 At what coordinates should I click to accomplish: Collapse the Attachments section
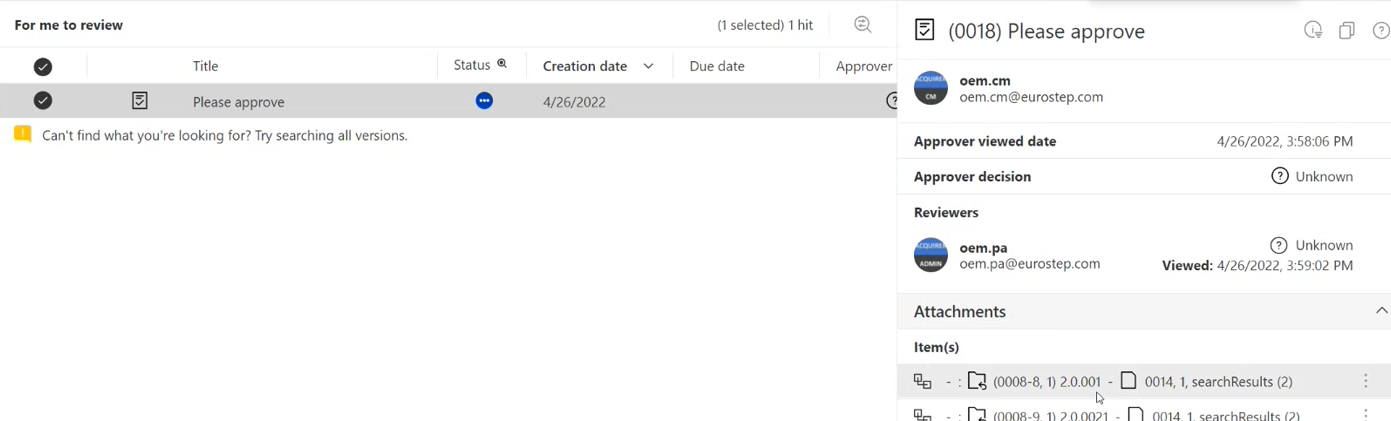(1381, 311)
